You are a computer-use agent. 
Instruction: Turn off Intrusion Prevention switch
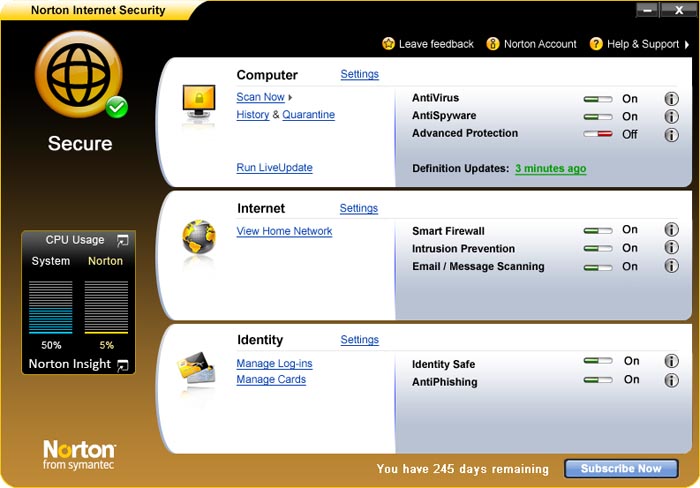tap(598, 249)
